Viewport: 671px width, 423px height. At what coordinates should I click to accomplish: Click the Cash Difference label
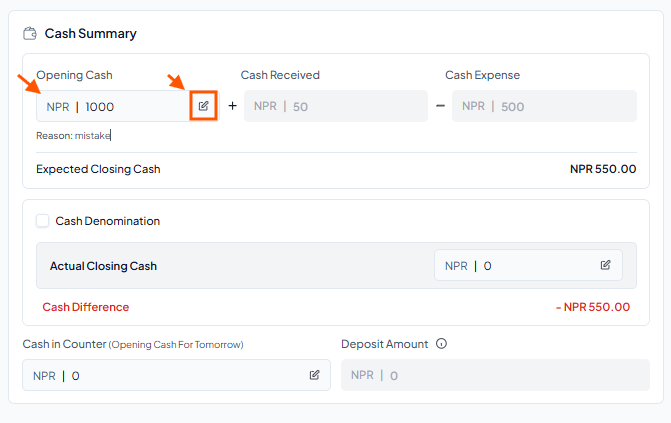86,307
